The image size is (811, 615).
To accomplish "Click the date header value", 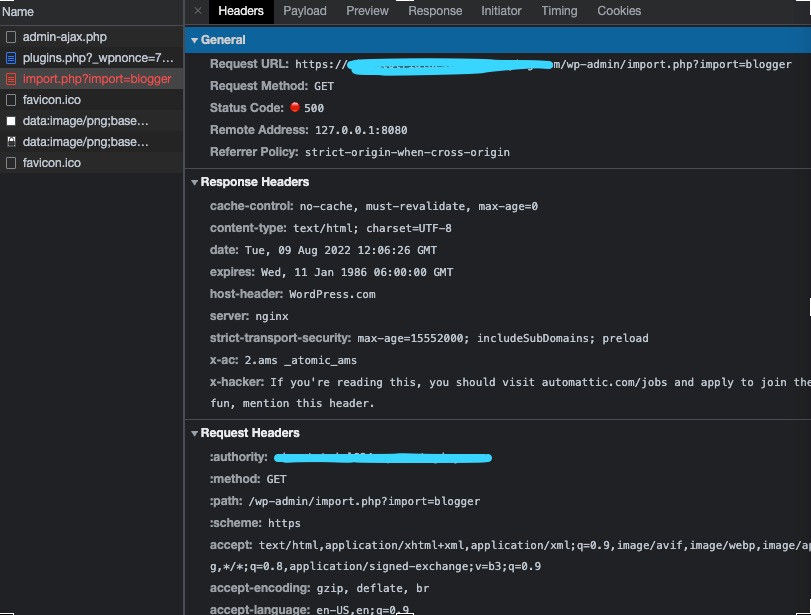I will pyautogui.click(x=341, y=250).
